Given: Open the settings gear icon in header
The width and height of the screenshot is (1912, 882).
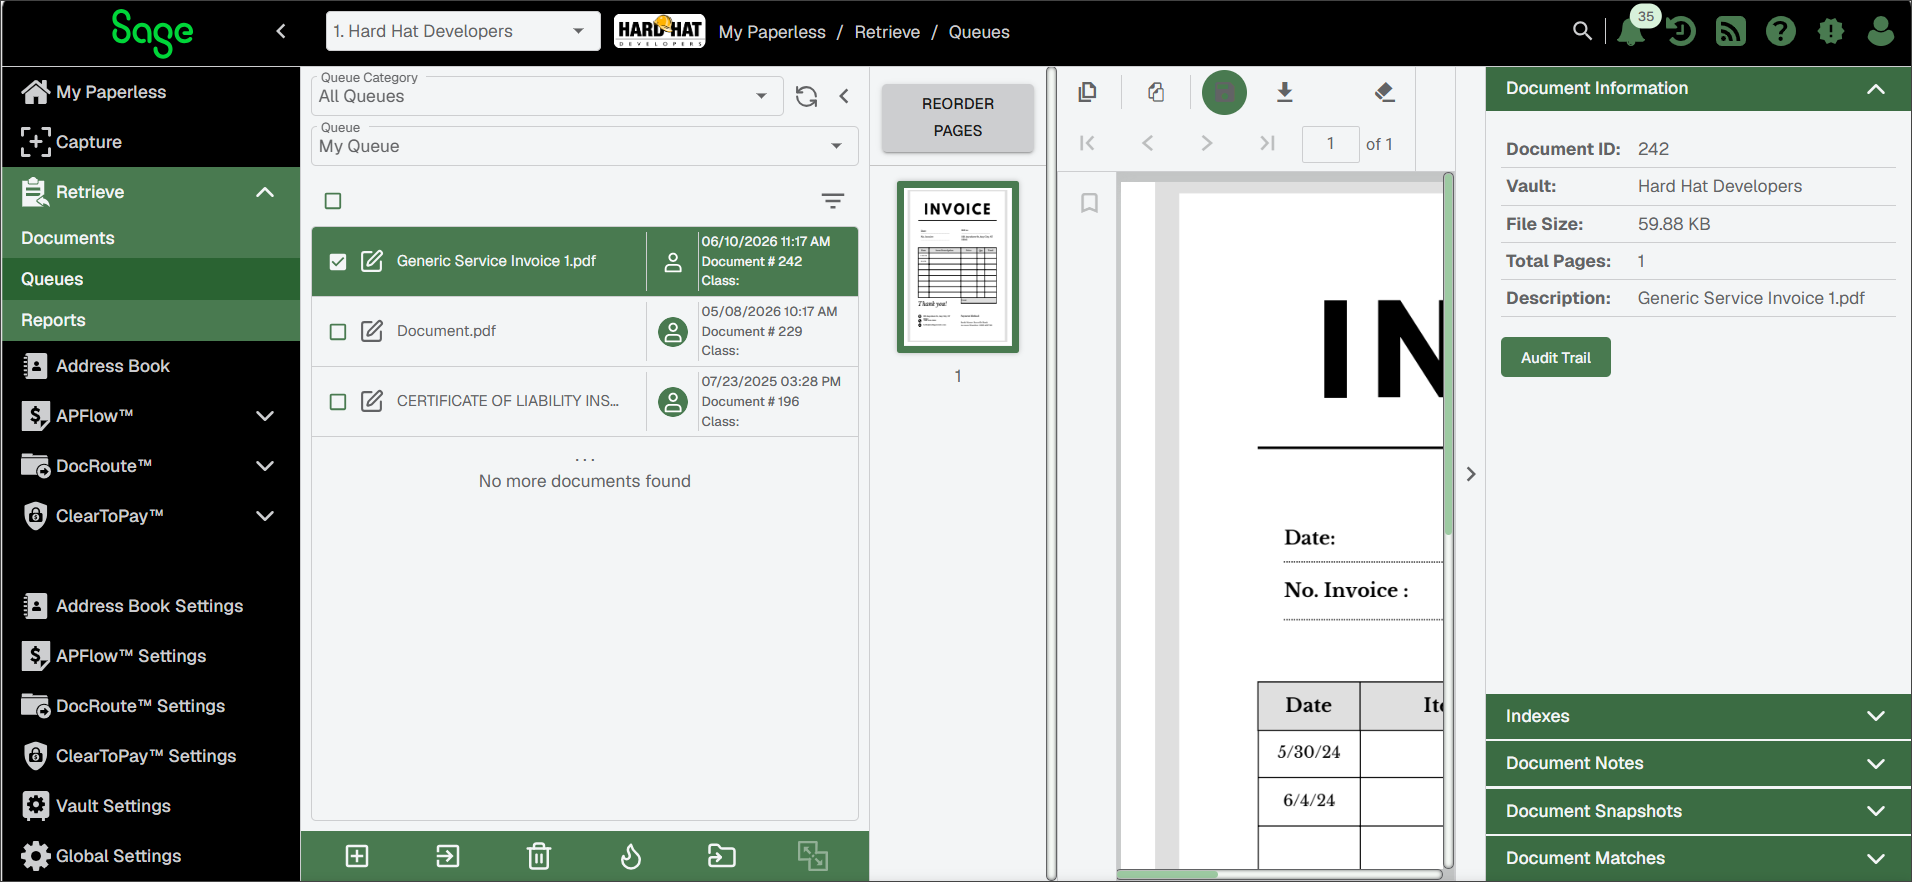Looking at the screenshot, I should pos(1831,32).
